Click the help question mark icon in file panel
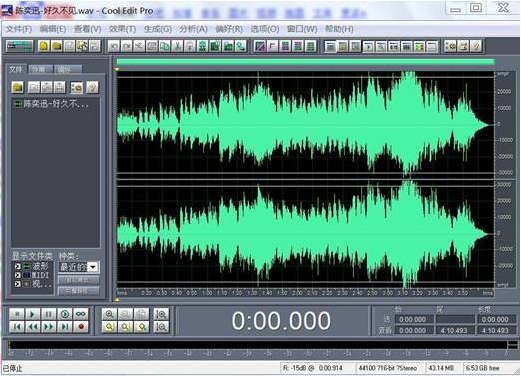 92,88
